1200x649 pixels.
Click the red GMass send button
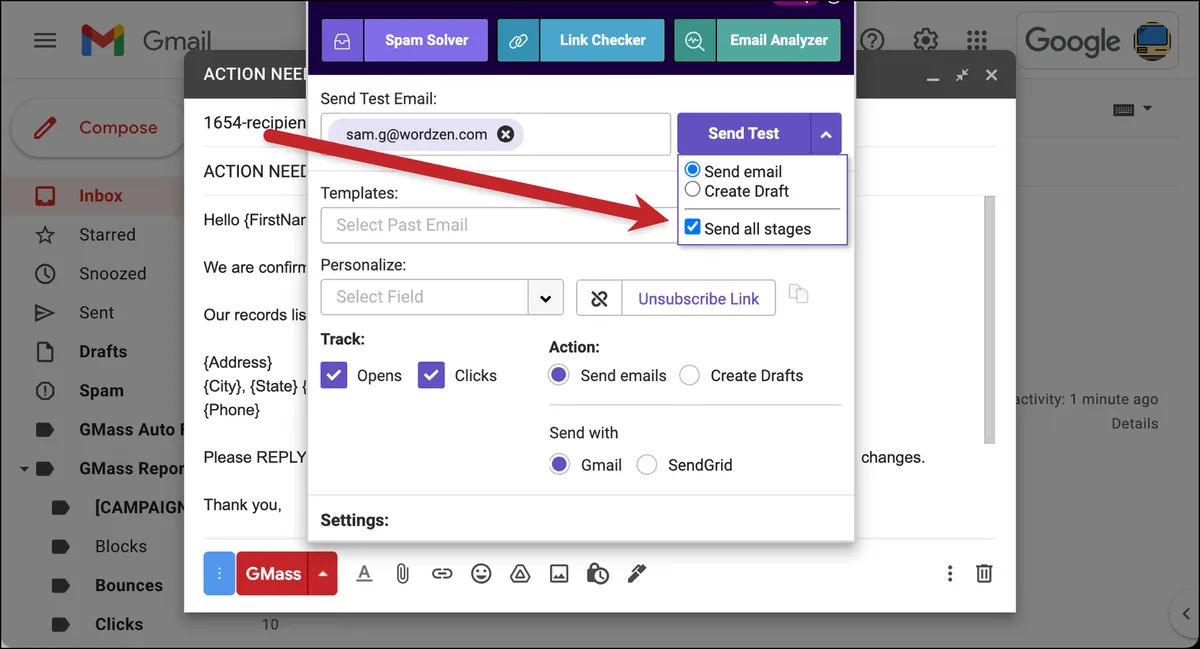[272, 573]
